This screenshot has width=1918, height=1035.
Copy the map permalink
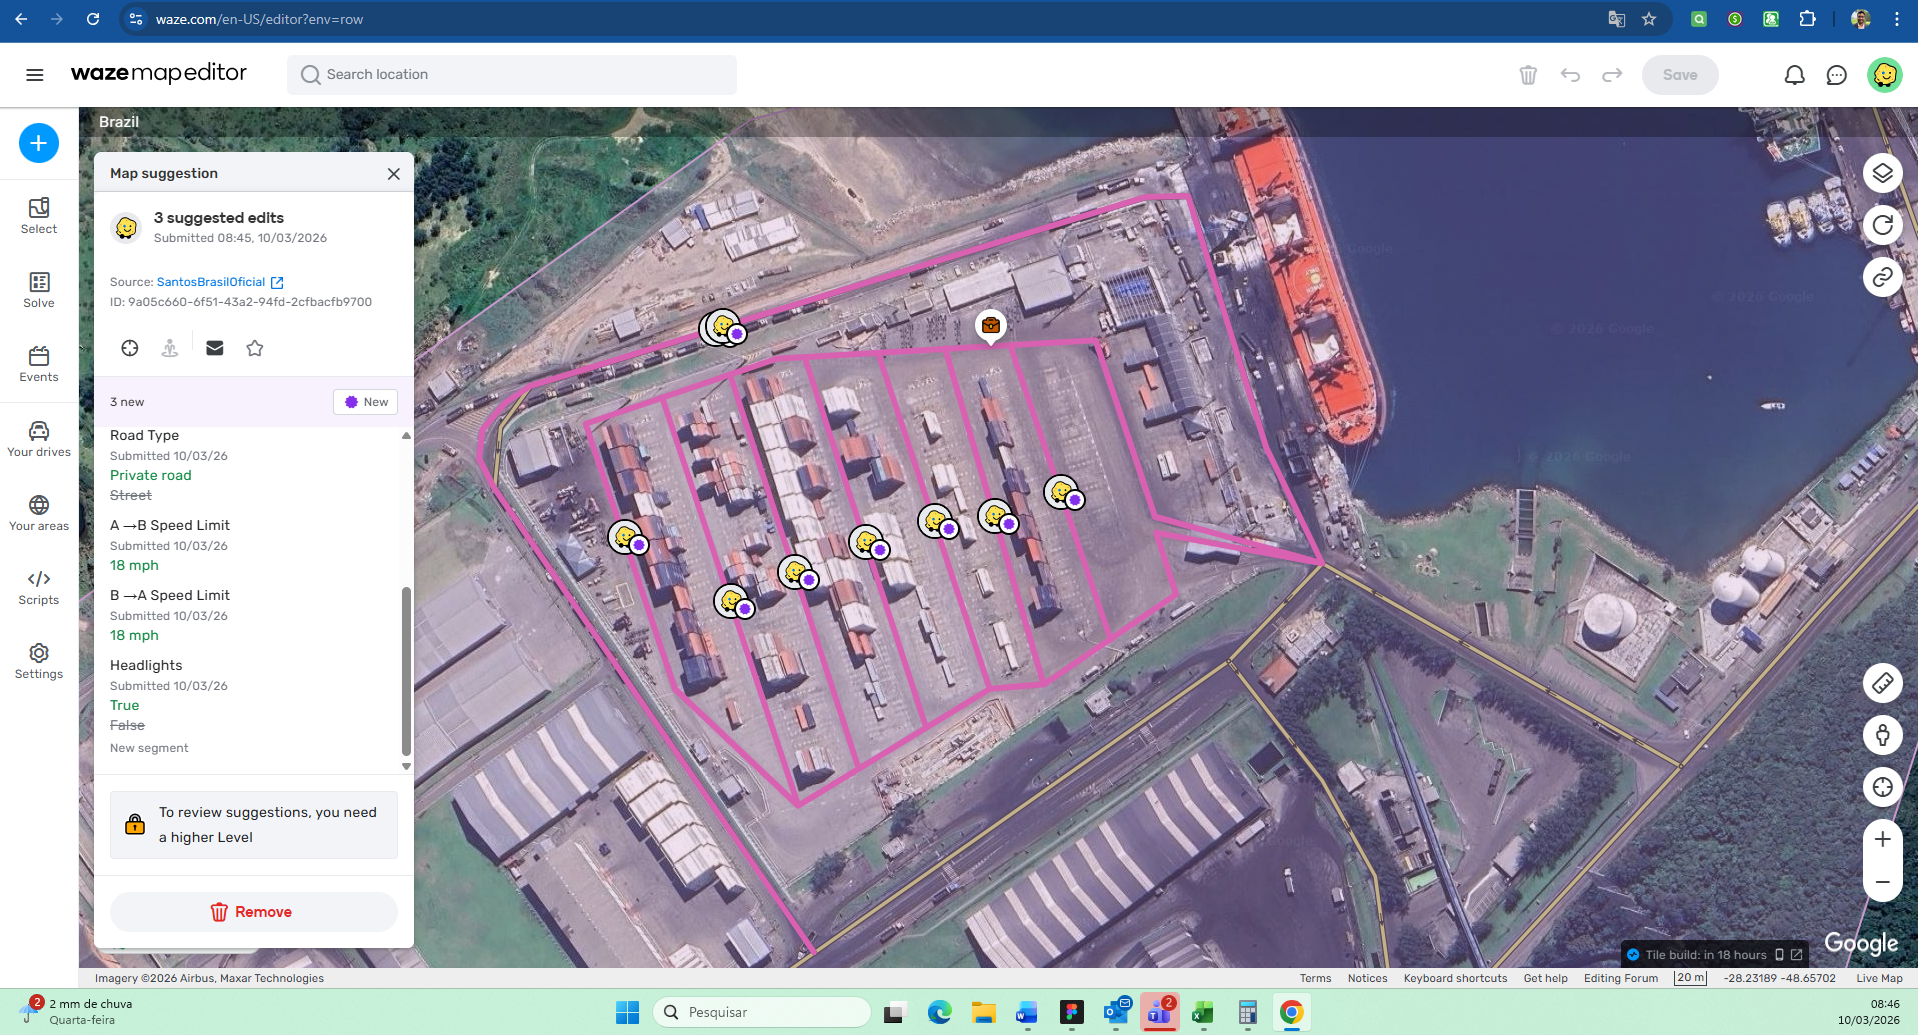[x=1882, y=277]
